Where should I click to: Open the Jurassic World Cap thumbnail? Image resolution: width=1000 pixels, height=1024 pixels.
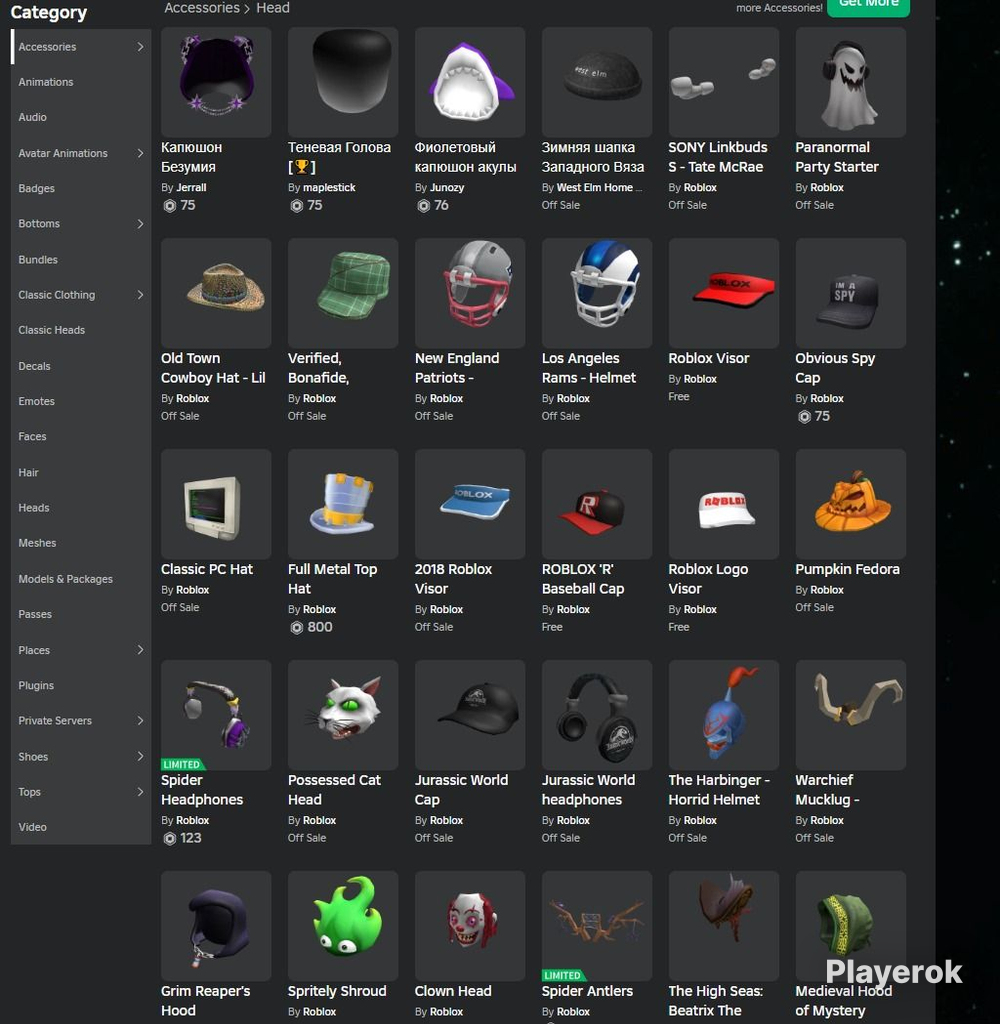tap(470, 715)
